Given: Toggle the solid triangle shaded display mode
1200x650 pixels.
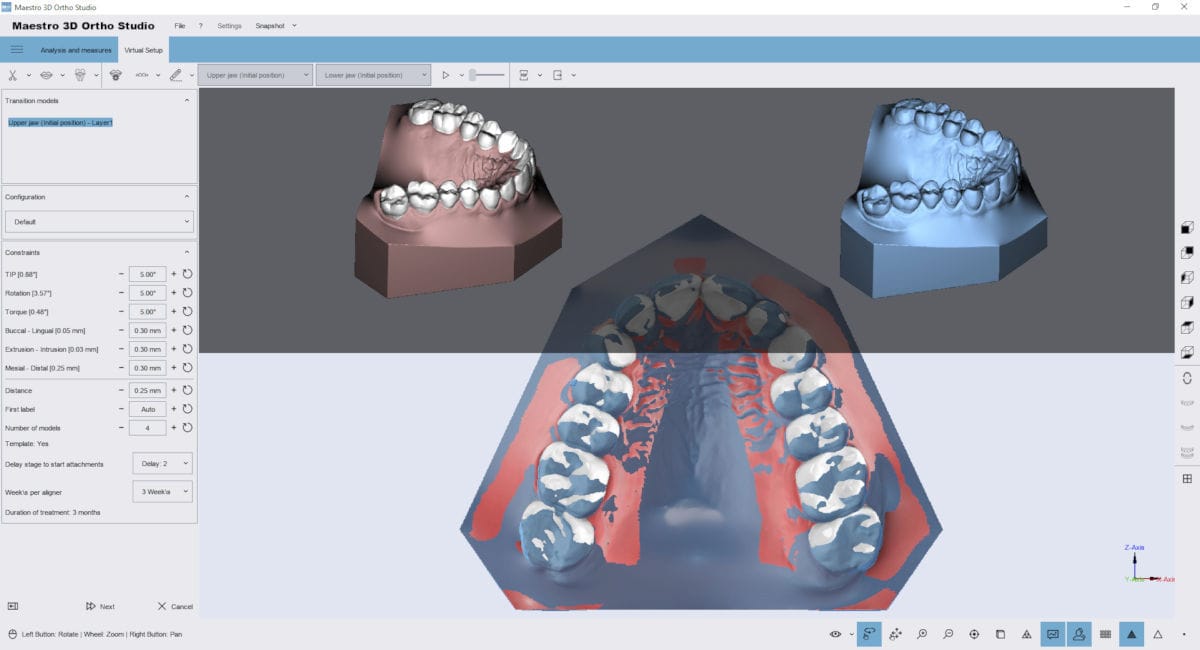Looking at the screenshot, I should coord(1131,633).
